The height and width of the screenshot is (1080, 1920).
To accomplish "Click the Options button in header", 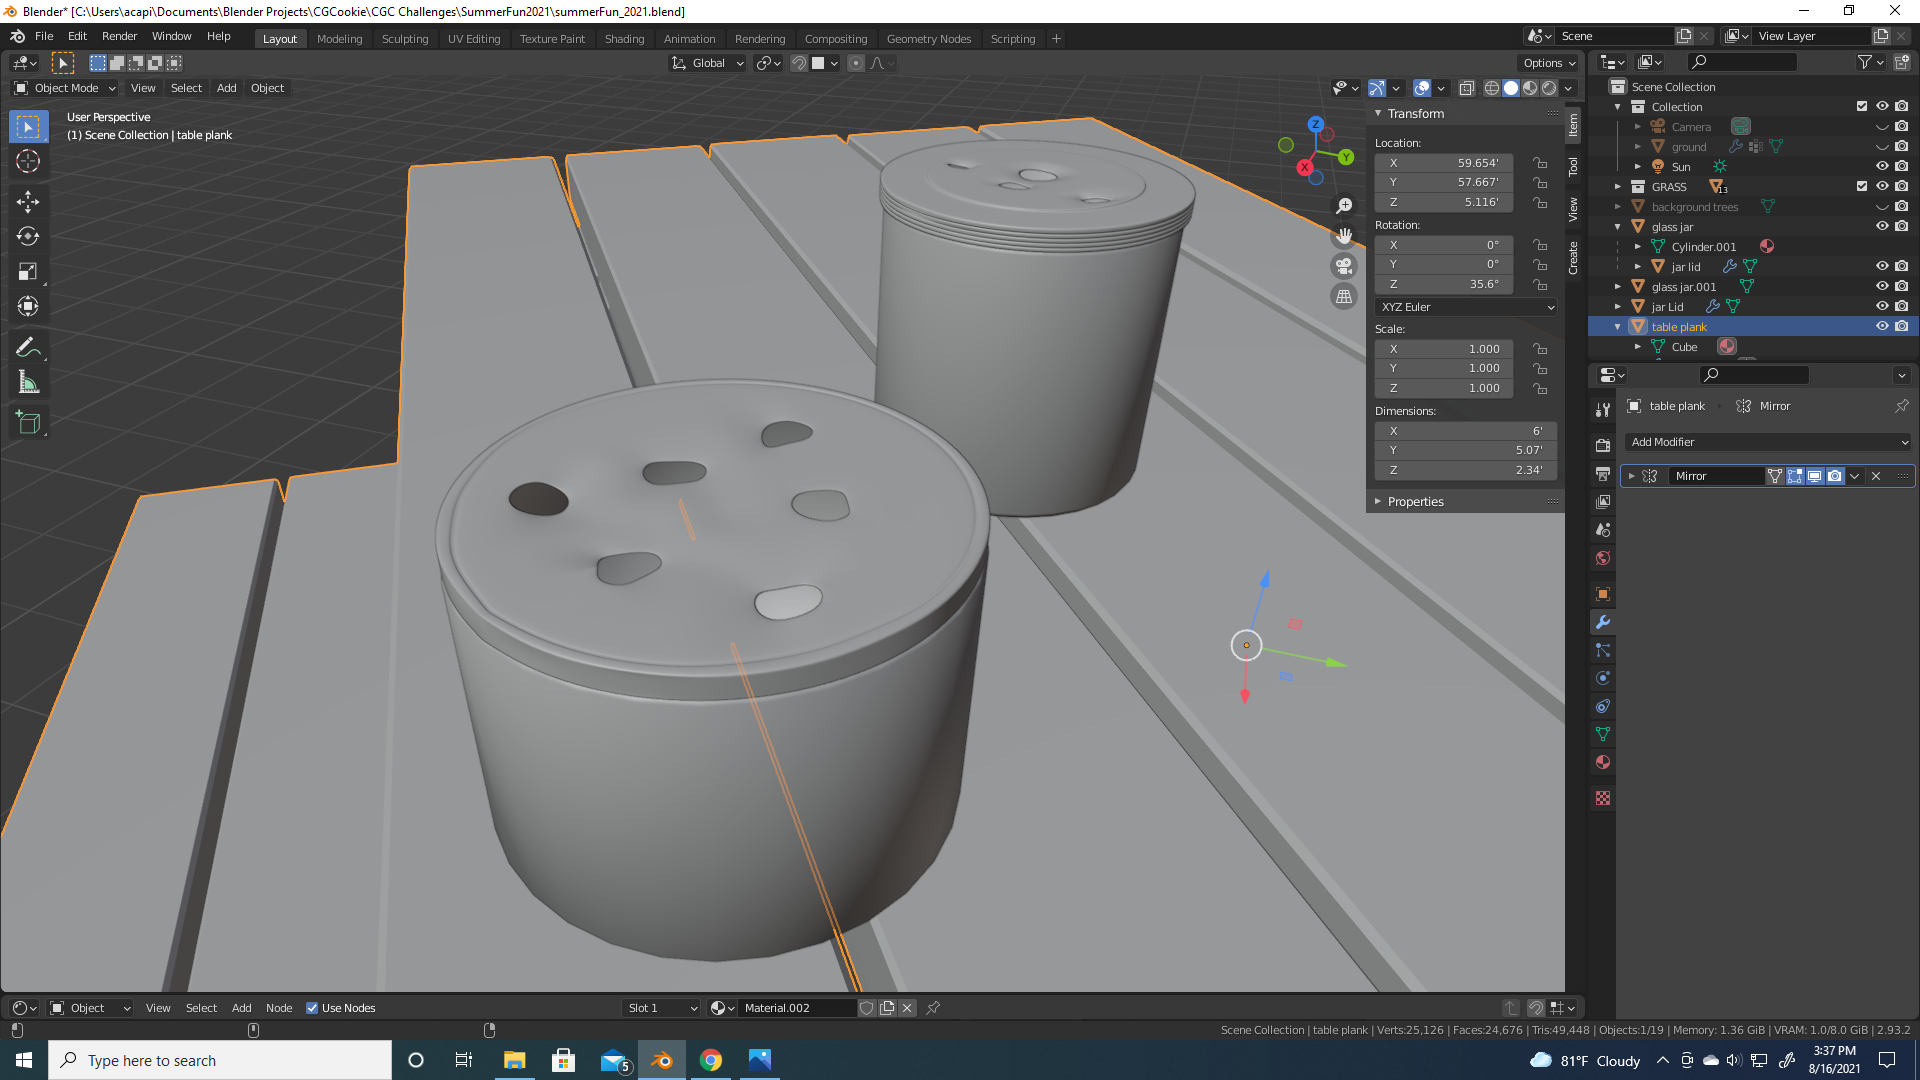I will point(1549,63).
